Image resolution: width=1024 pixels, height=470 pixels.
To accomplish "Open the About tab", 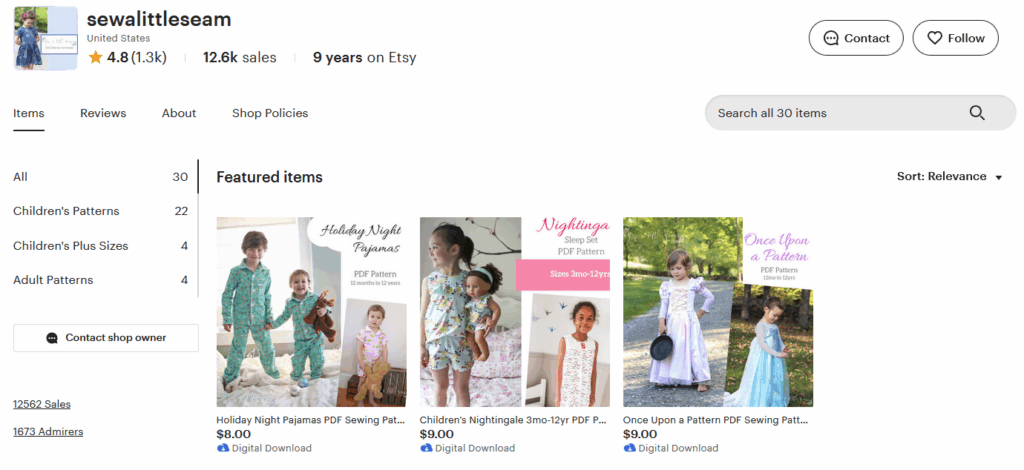I will click(179, 113).
